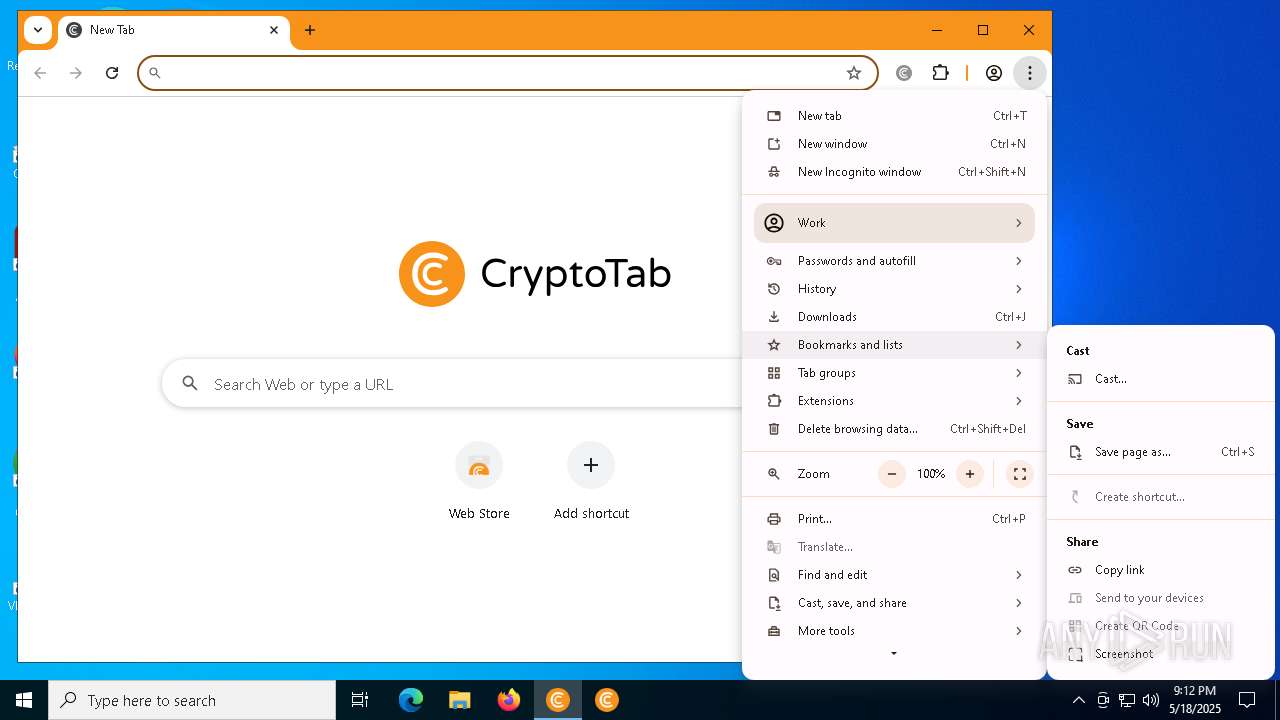Viewport: 1280px width, 720px height.
Task: Bookmark this tab with the star icon
Action: point(854,73)
